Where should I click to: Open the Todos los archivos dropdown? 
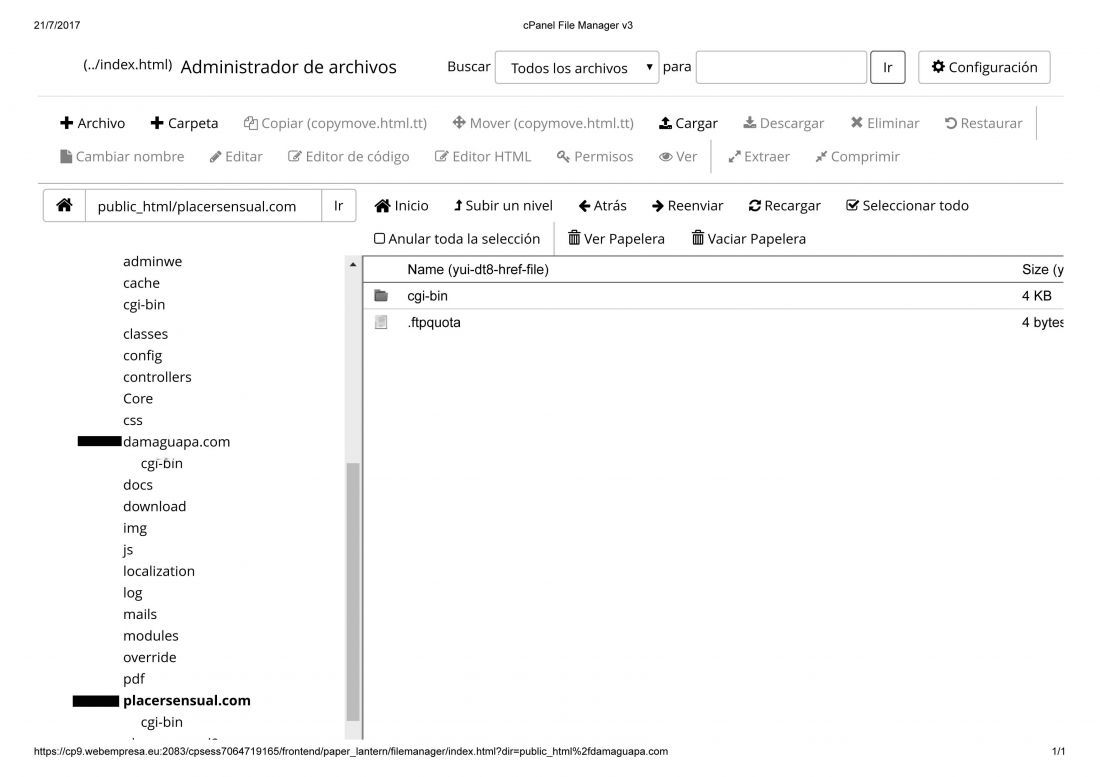577,67
